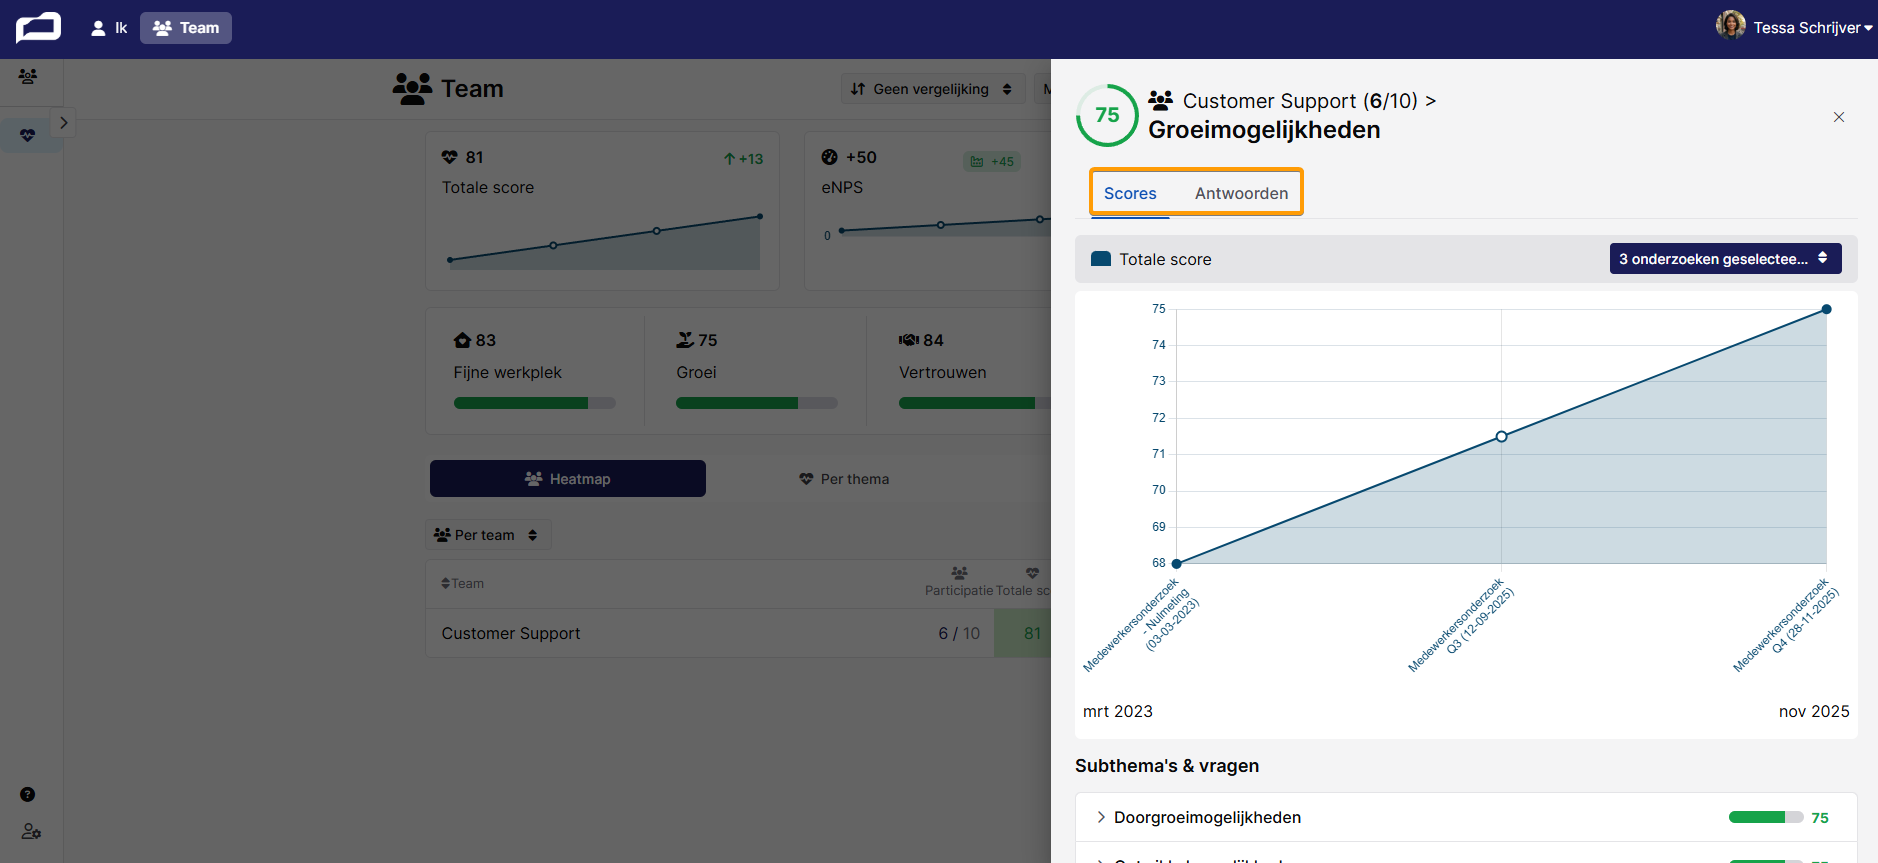Image resolution: width=1878 pixels, height=863 pixels.
Task: Click Tessa Schrijver's profile avatar
Action: [1730, 25]
